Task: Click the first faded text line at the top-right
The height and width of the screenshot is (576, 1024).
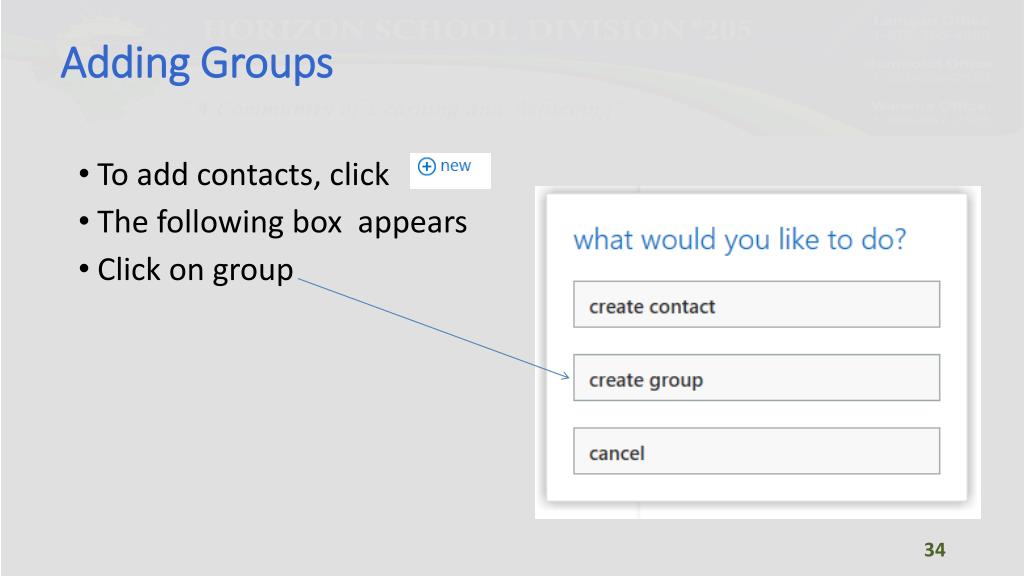Action: point(931,22)
